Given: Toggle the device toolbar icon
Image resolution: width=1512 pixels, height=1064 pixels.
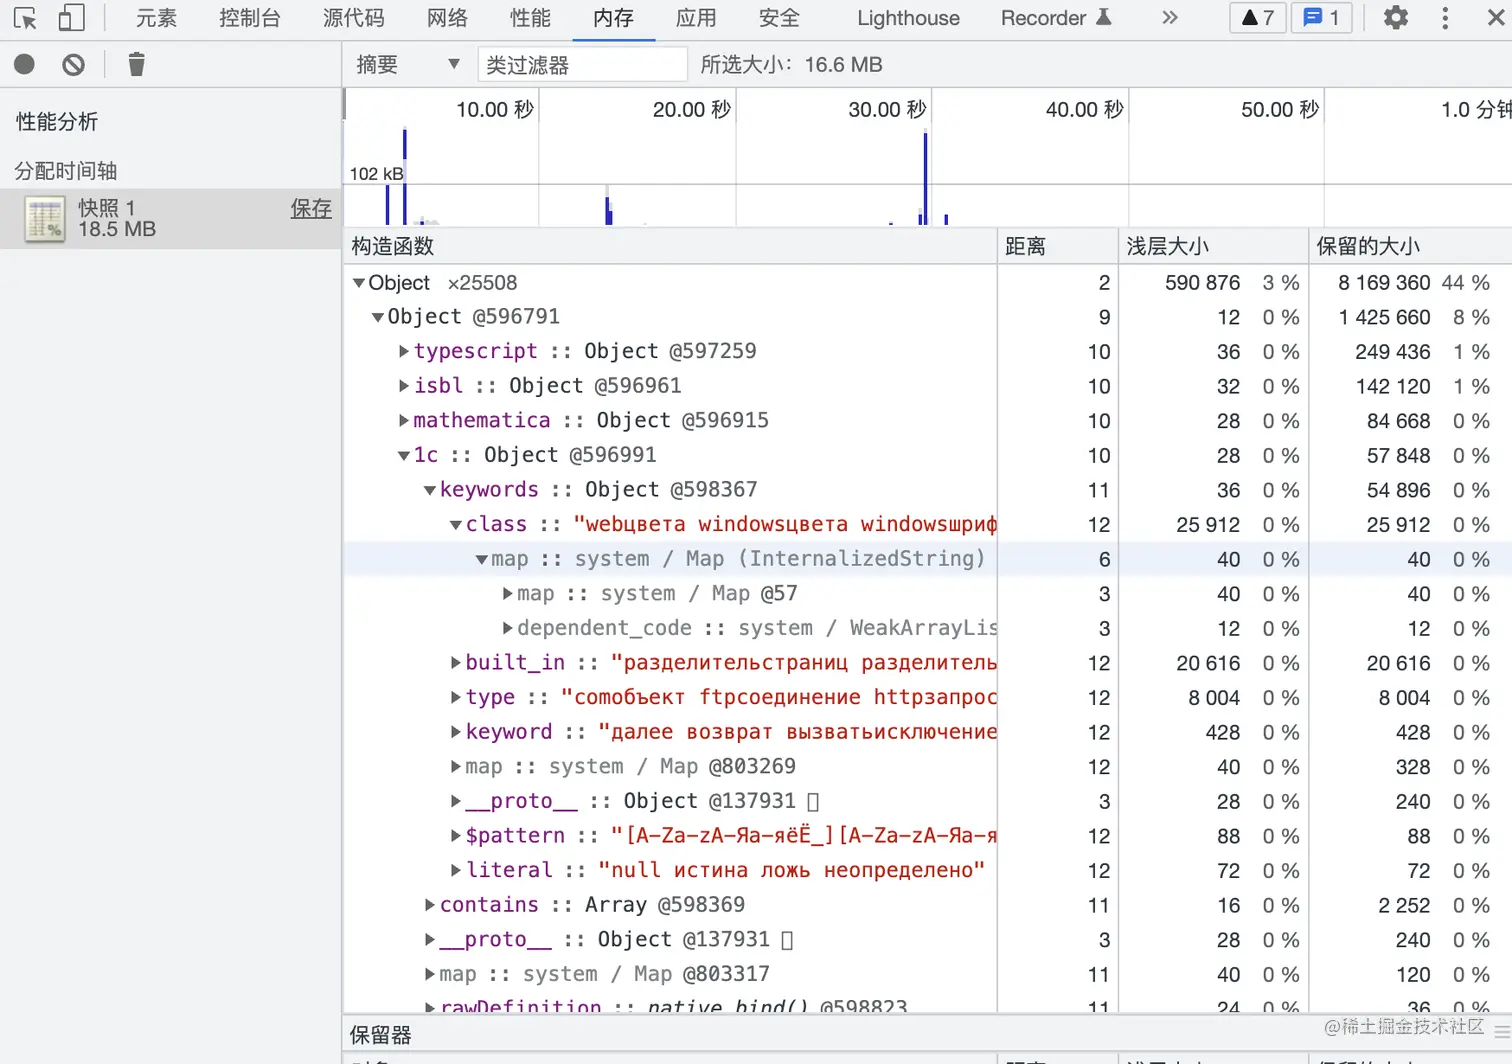Looking at the screenshot, I should pos(71,18).
